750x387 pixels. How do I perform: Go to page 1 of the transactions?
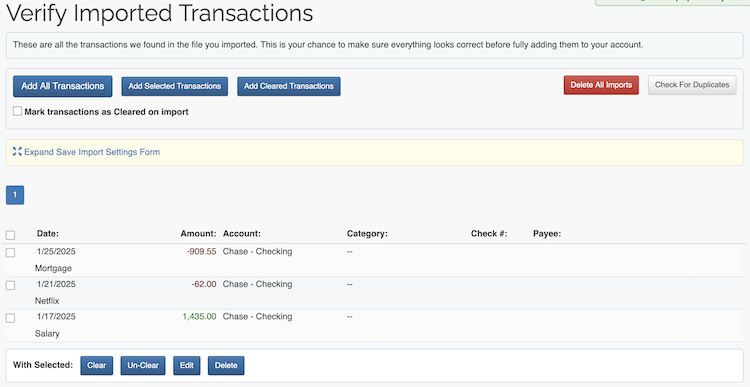coord(15,195)
